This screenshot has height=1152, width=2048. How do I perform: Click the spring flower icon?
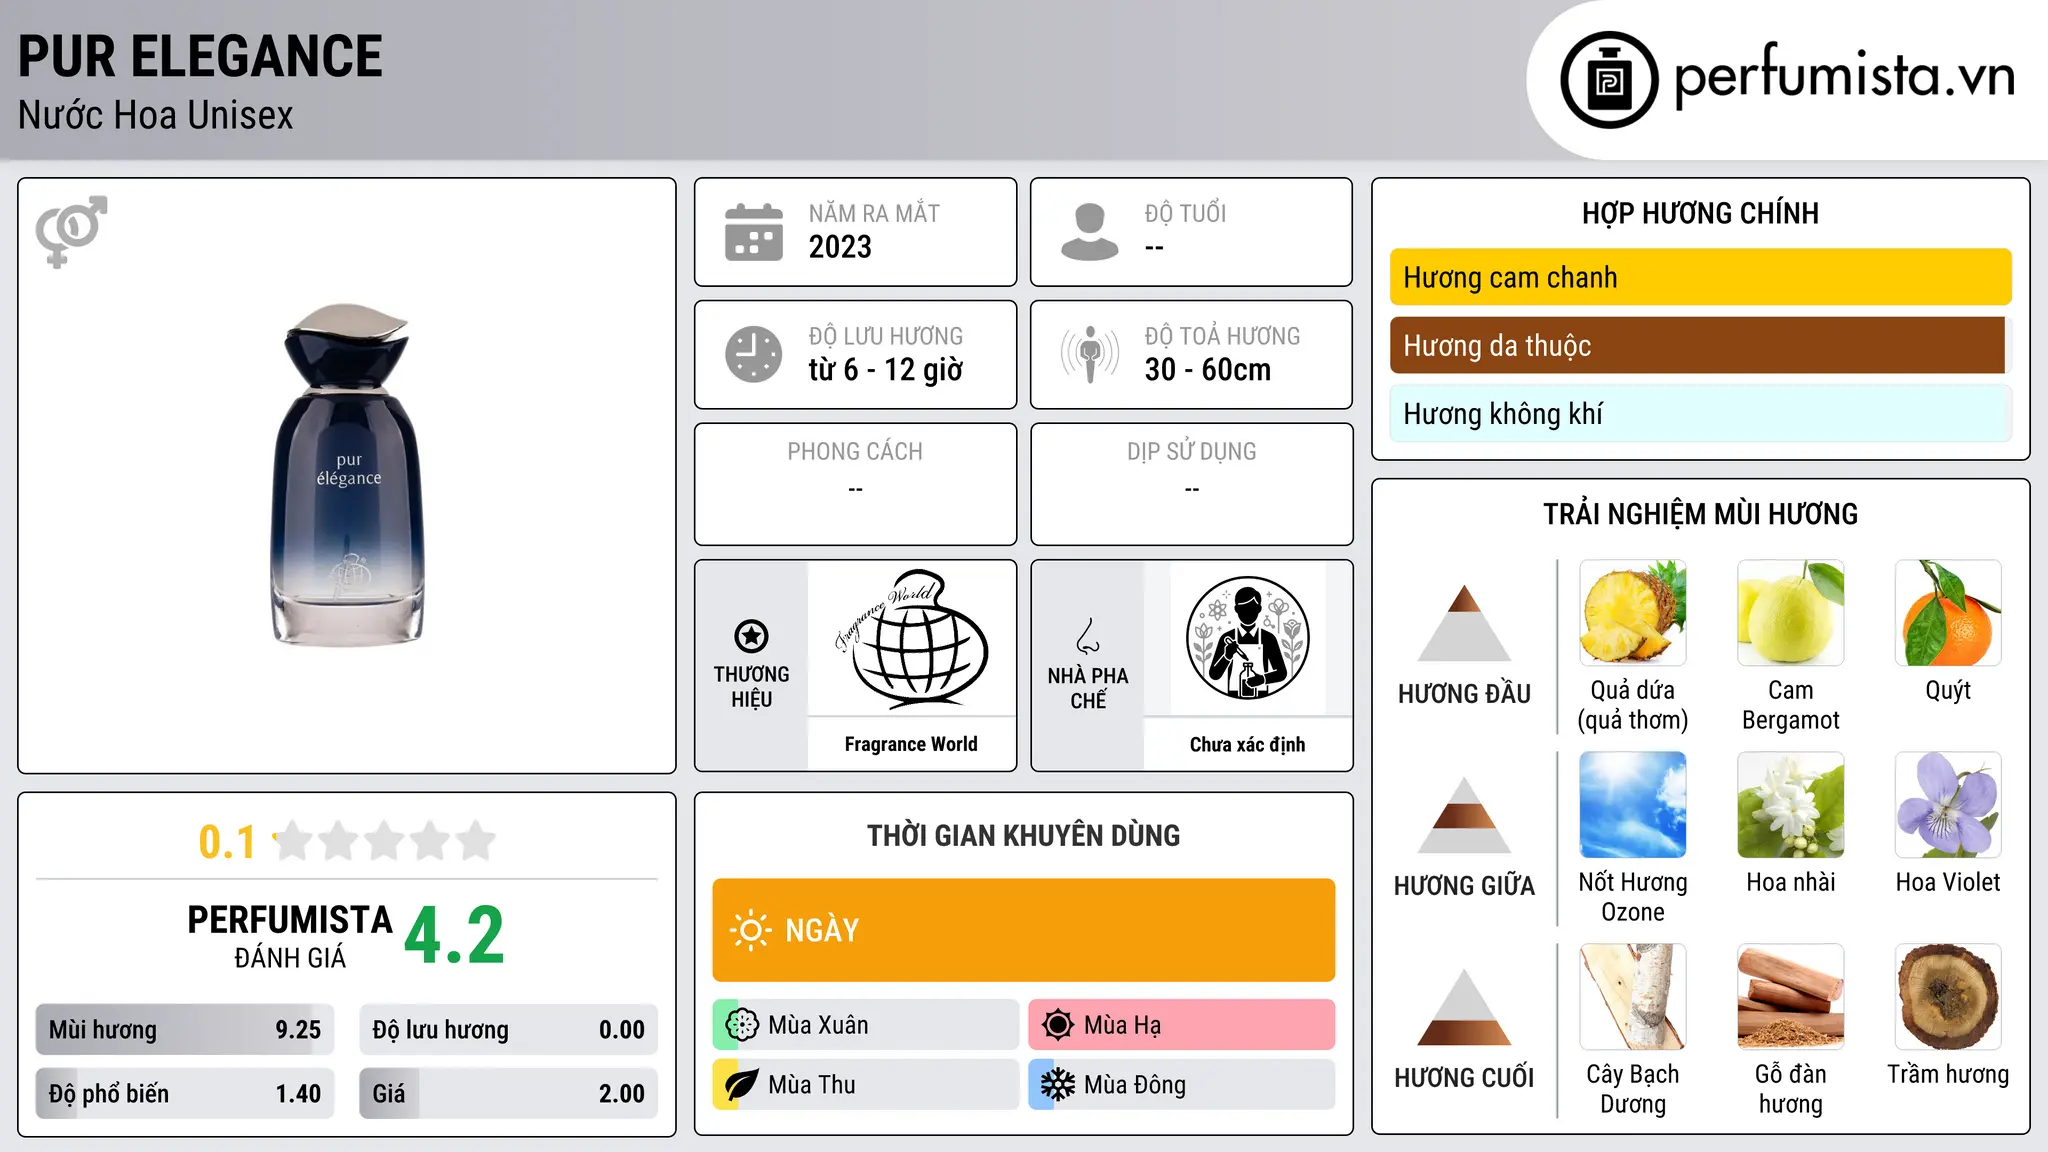[742, 1025]
